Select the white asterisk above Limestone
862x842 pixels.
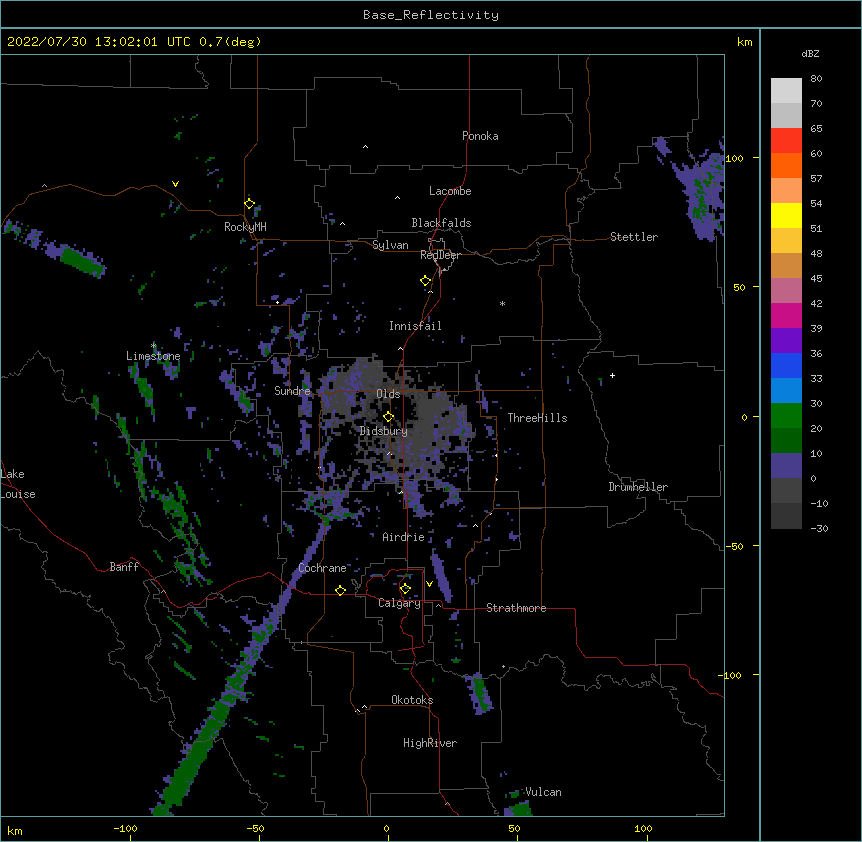[154, 346]
